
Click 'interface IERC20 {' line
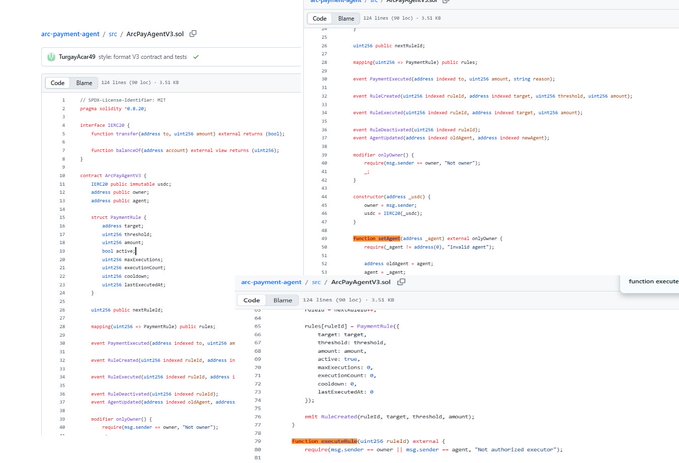[105, 125]
